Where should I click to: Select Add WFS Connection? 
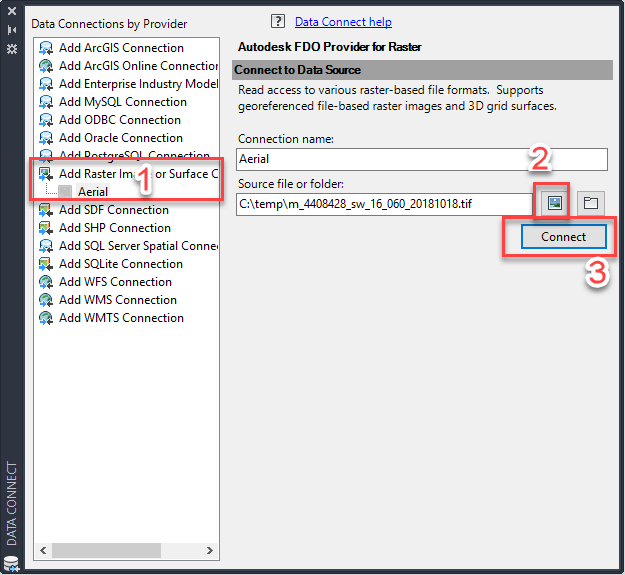pyautogui.click(x=115, y=282)
